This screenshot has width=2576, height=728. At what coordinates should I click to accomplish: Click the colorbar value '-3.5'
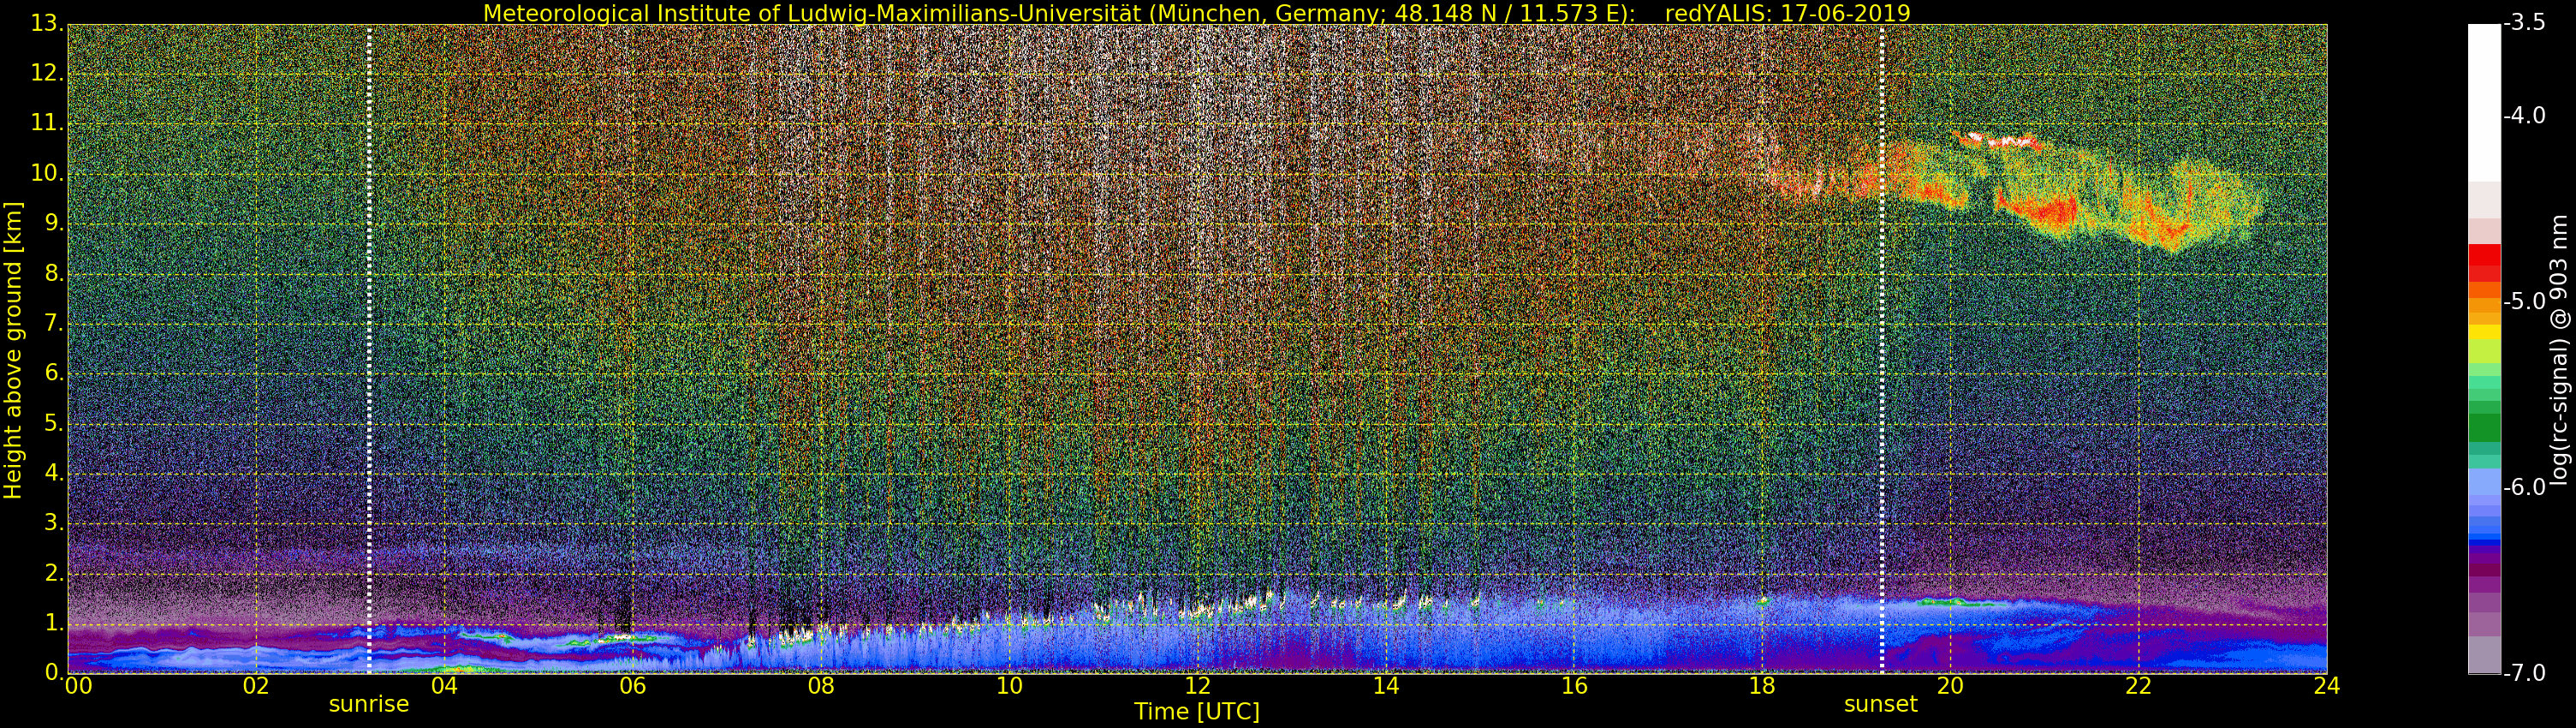(2525, 23)
